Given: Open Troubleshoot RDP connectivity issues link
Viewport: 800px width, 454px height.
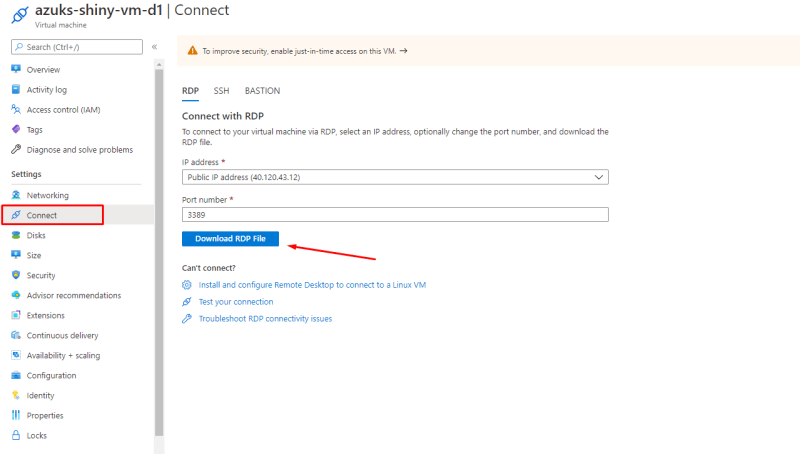Looking at the screenshot, I should (x=265, y=318).
